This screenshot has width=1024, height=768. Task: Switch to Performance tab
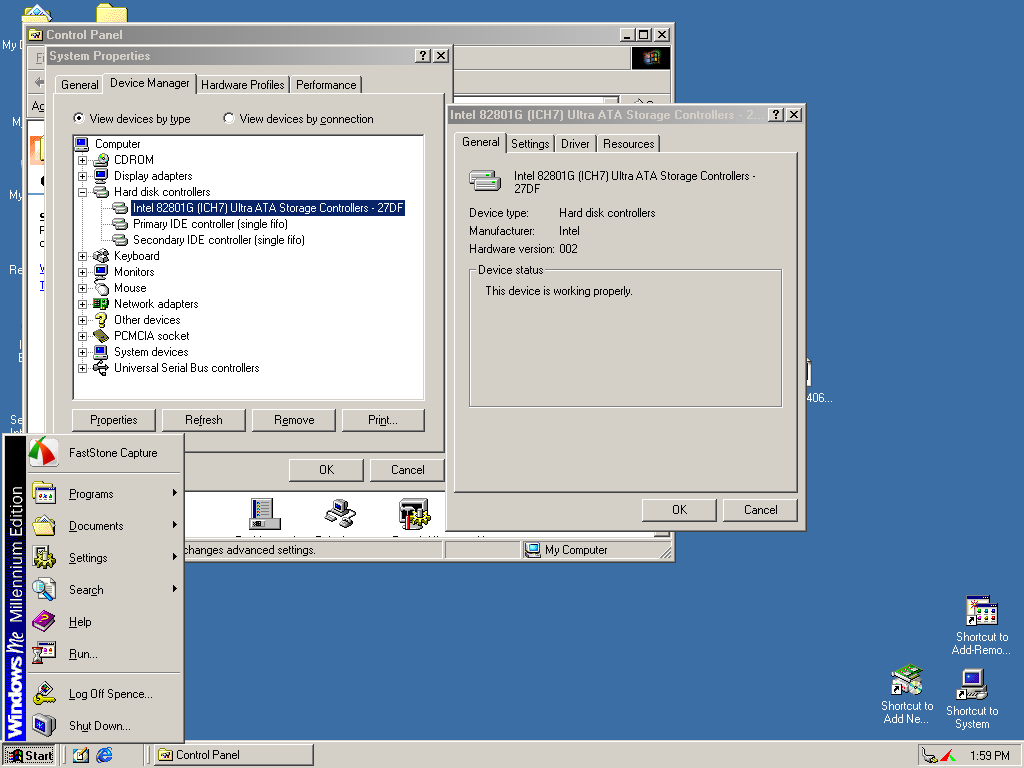[x=326, y=85]
